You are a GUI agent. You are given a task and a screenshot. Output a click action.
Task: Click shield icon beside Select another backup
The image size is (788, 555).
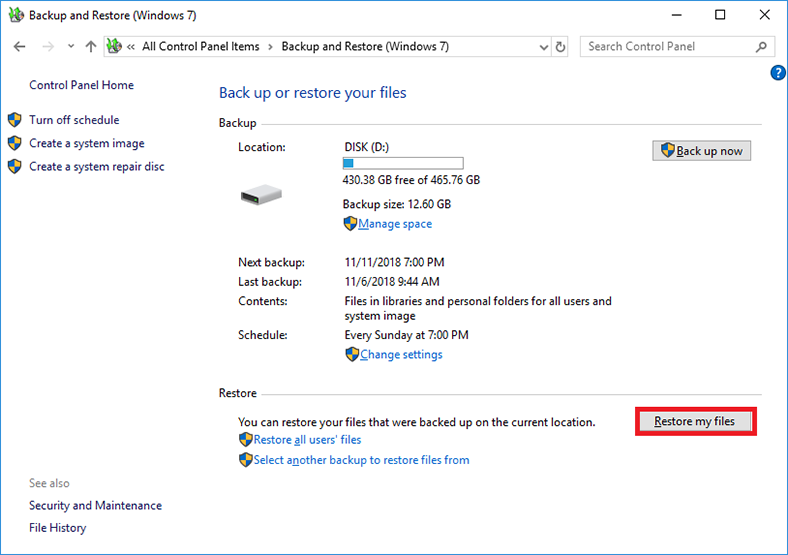[x=245, y=460]
